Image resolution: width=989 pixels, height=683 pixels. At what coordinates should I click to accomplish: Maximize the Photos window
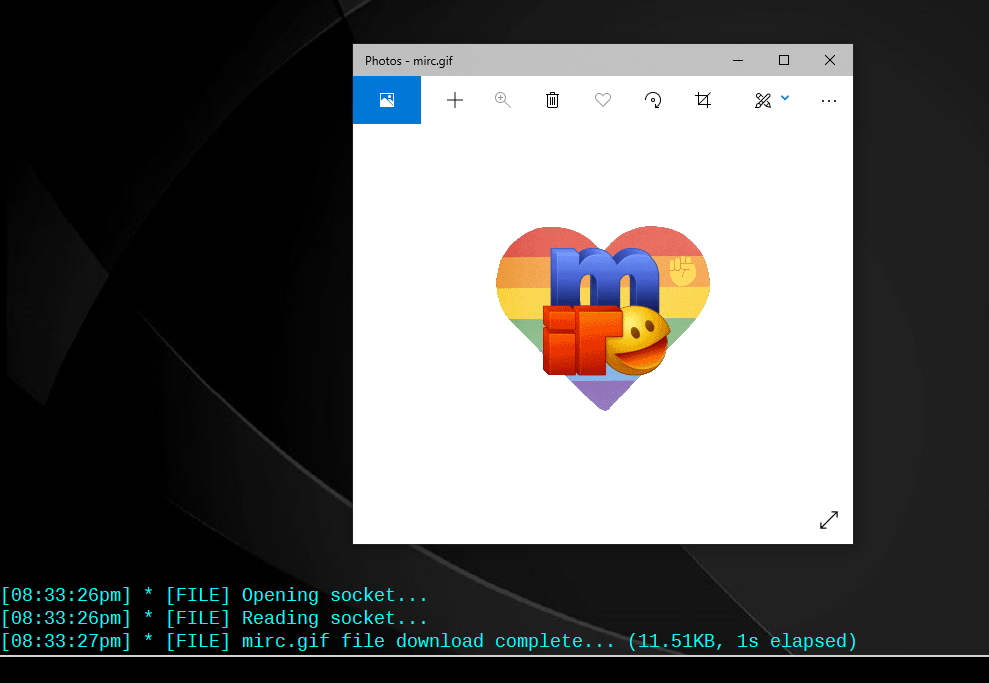tap(784, 61)
